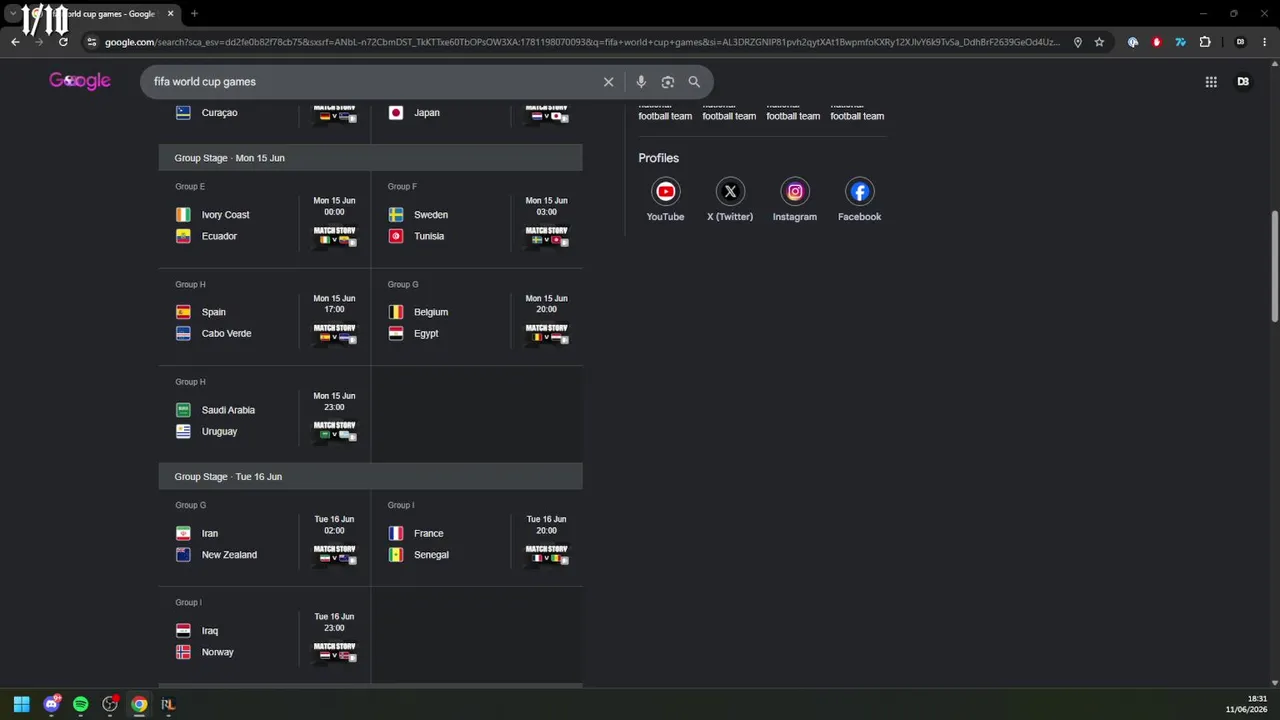This screenshot has height=720, width=1280.
Task: Click the 'Group Stage · Tue 16 Jun' header
Action: tap(370, 477)
